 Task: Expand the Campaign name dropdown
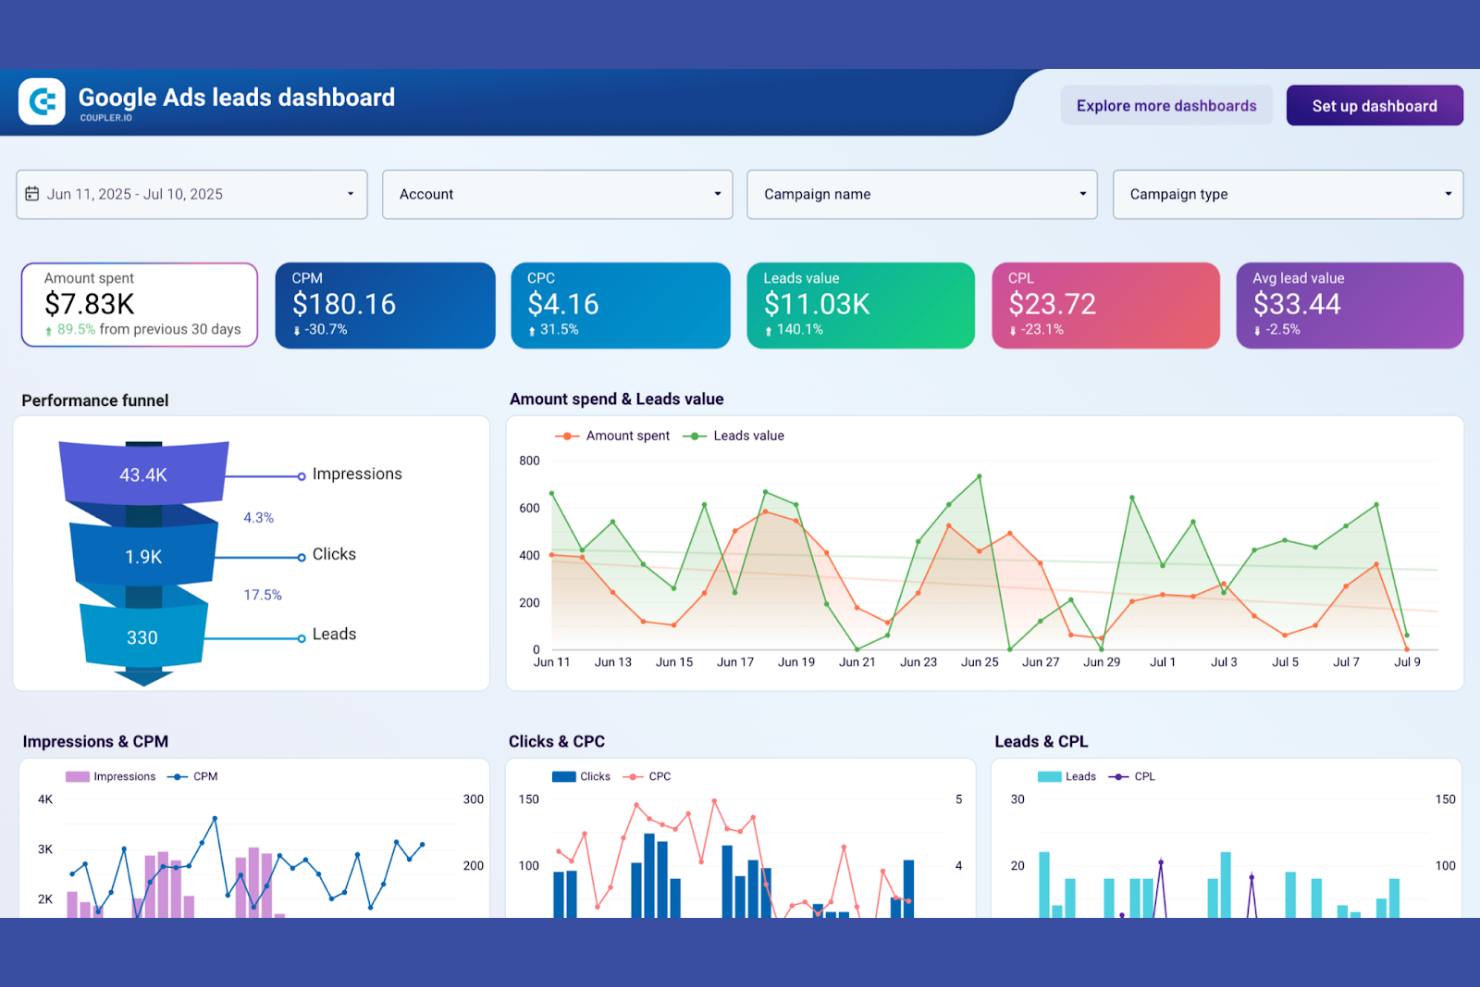click(x=922, y=194)
